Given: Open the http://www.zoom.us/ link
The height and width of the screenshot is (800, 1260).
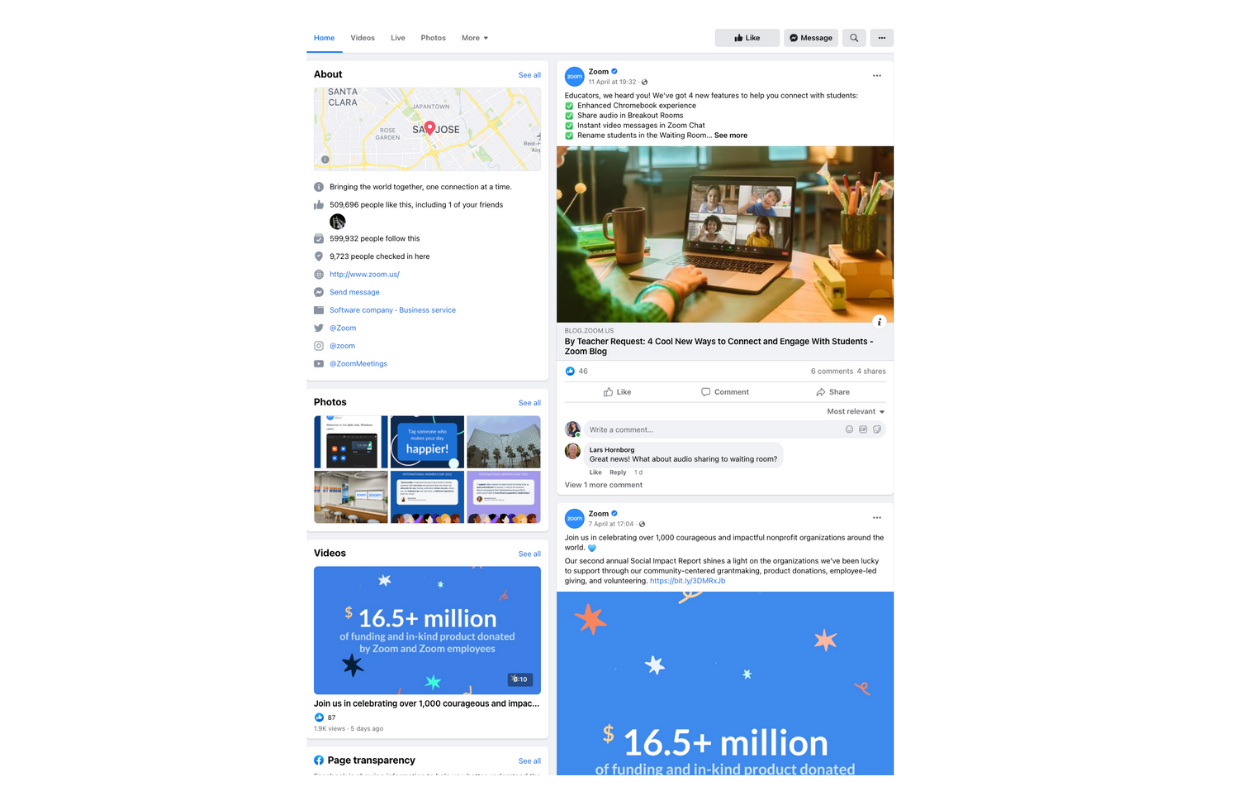Looking at the screenshot, I should click(x=365, y=274).
